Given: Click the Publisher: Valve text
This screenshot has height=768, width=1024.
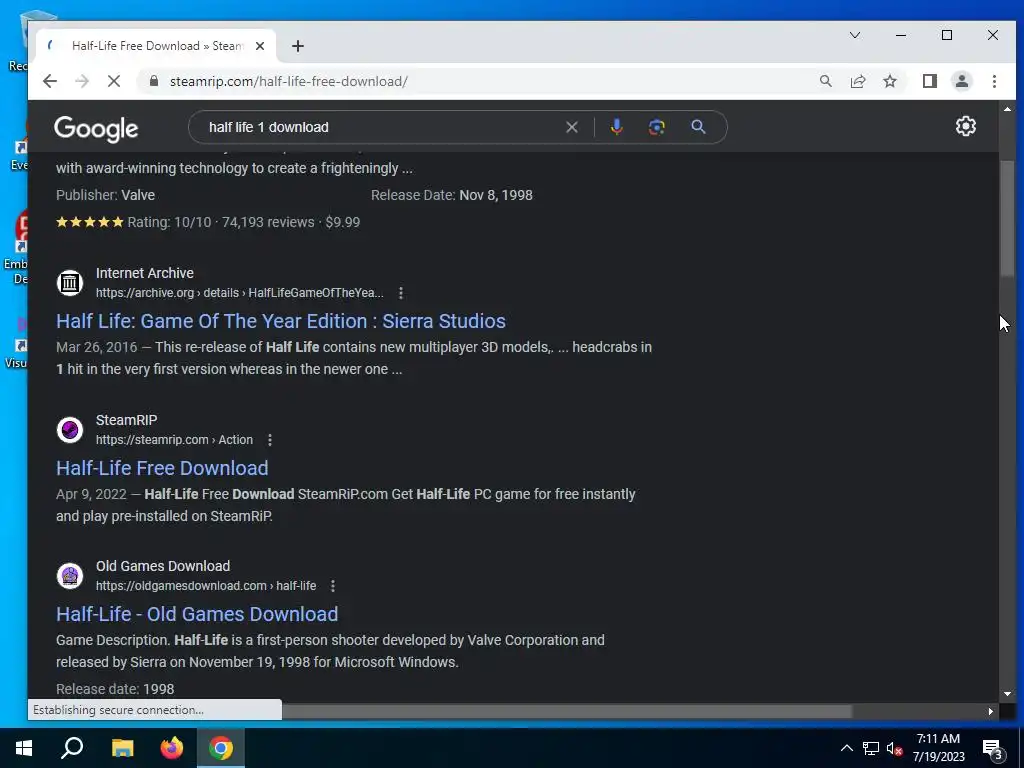Looking at the screenshot, I should pyautogui.click(x=105, y=195).
